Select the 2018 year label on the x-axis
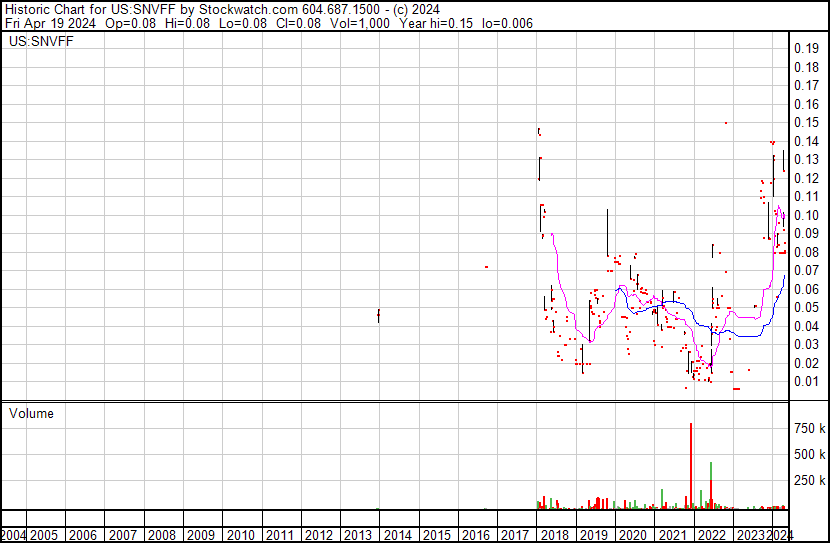 click(553, 535)
